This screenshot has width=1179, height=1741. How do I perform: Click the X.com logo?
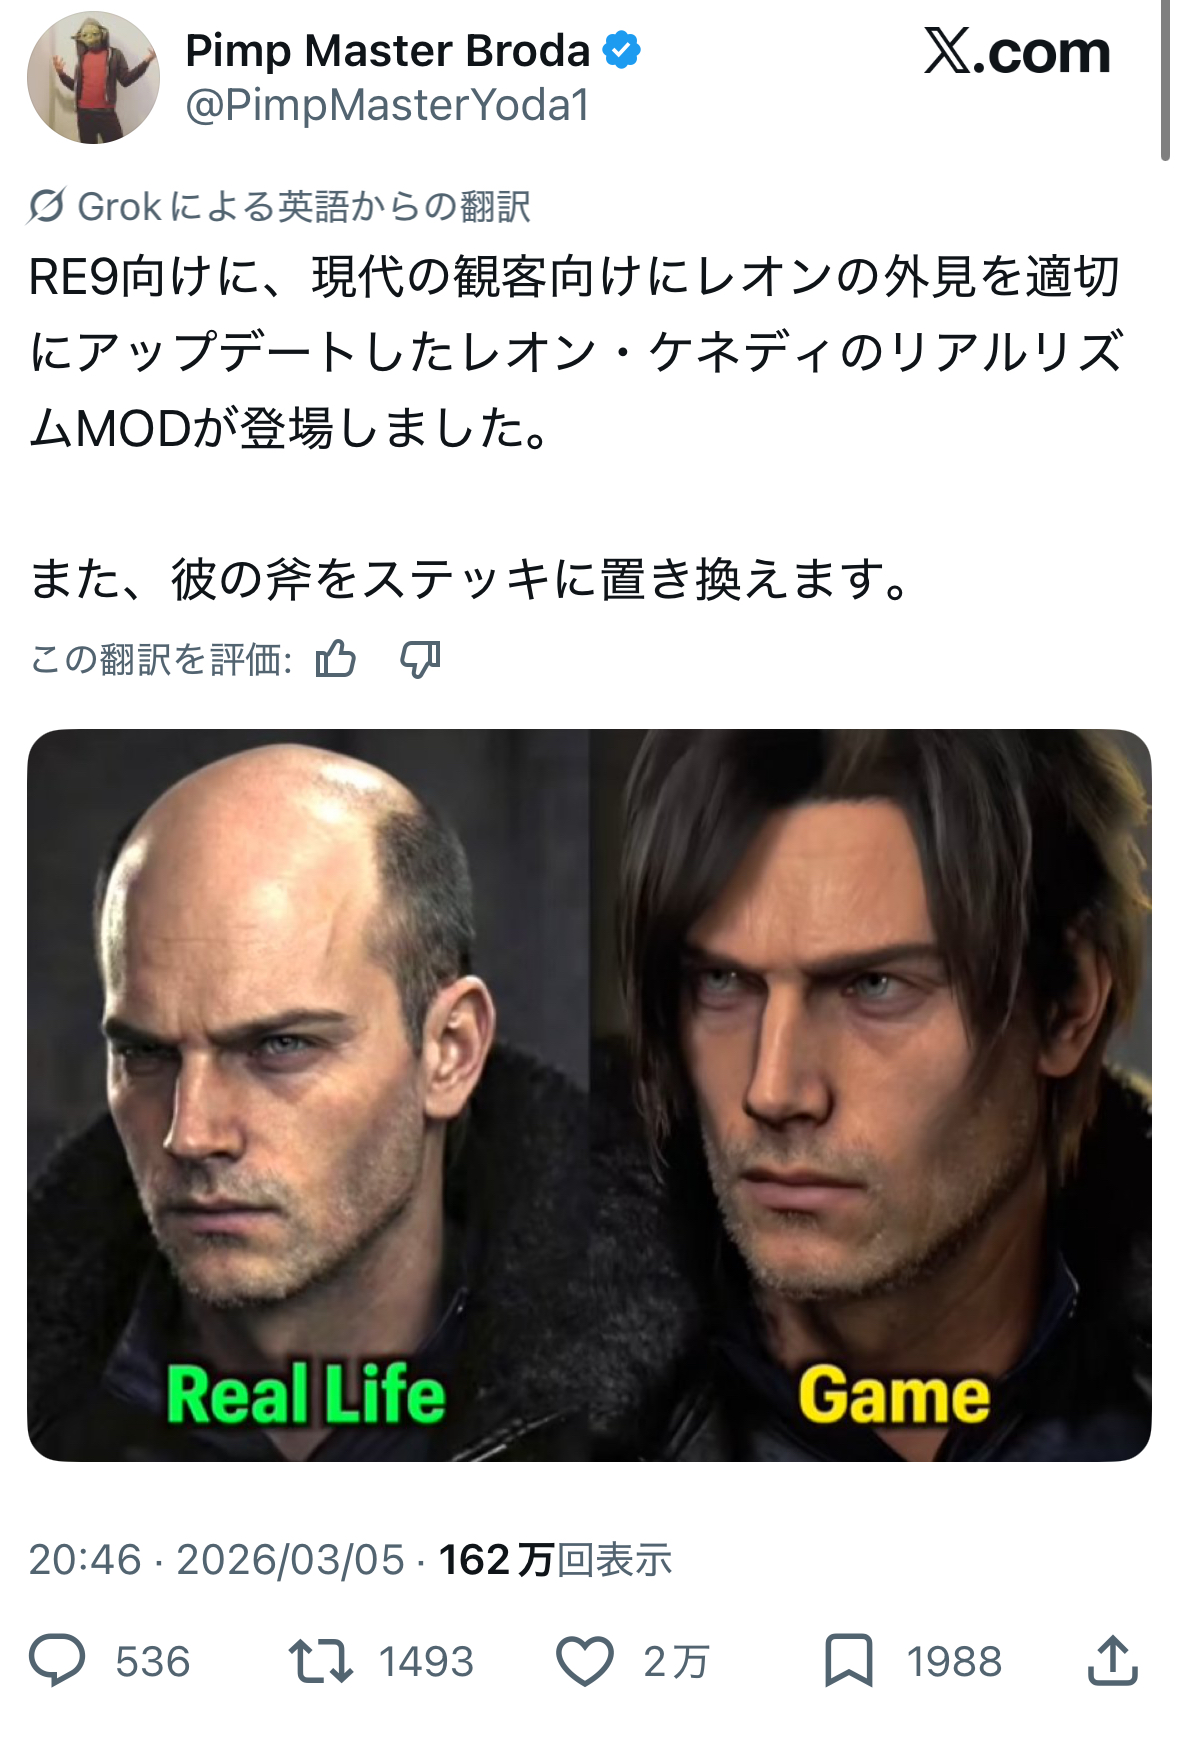tap(1017, 51)
